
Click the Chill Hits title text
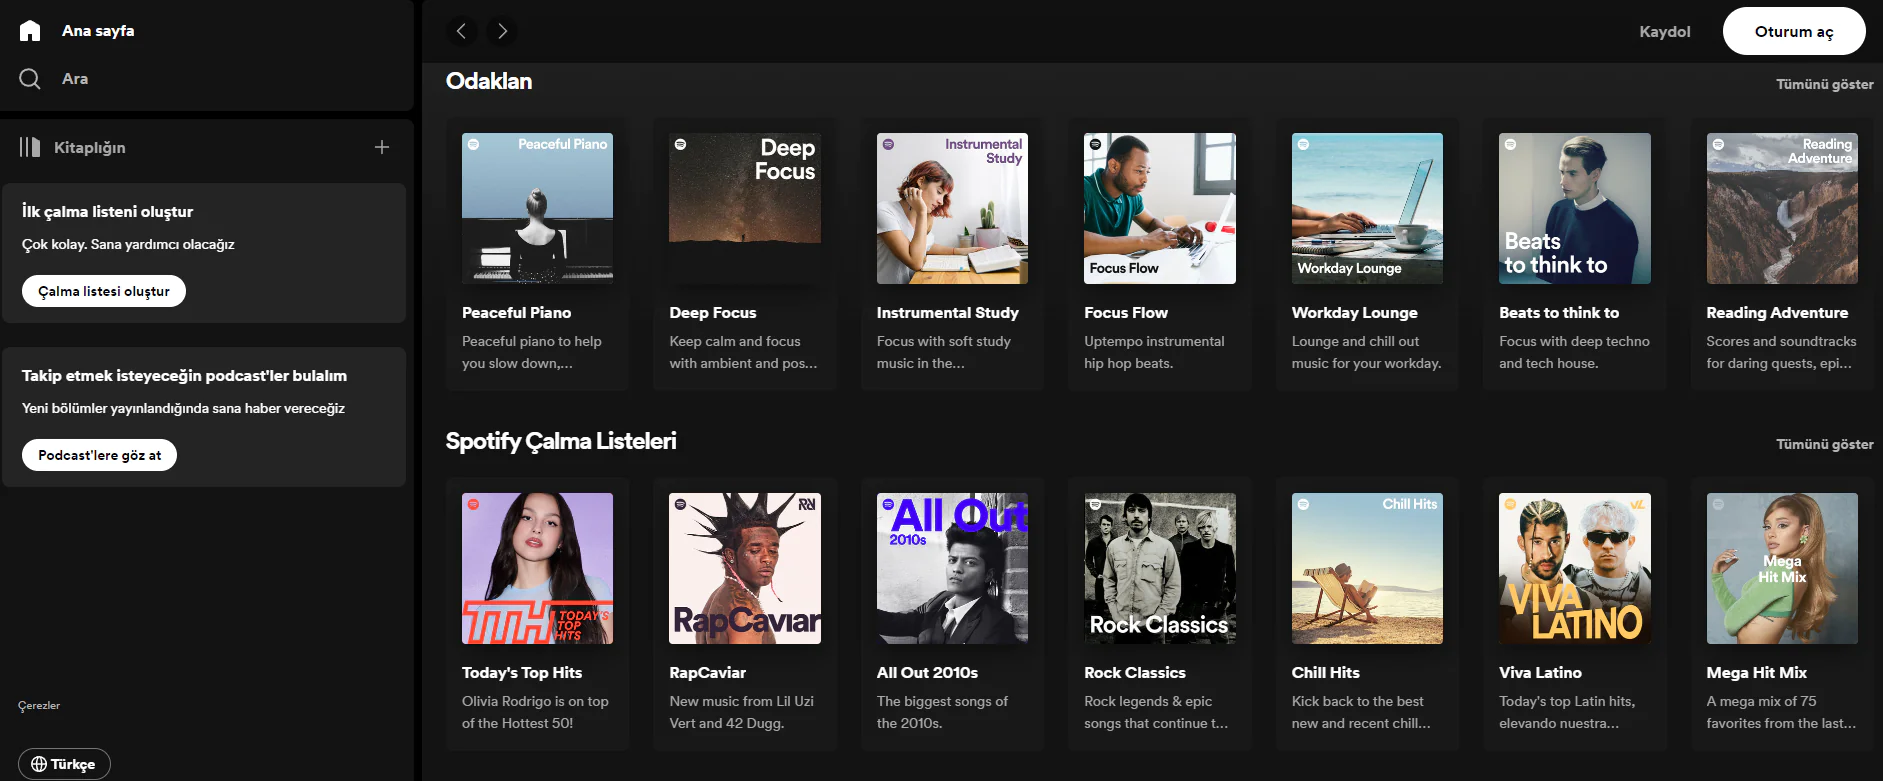1326,673
